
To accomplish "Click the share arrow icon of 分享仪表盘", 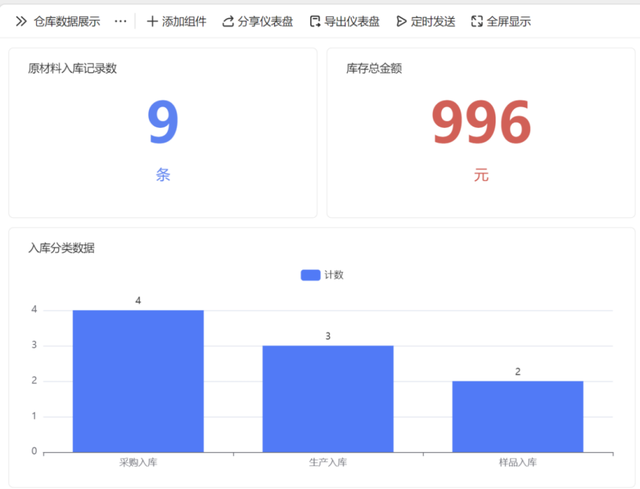I will tap(228, 21).
